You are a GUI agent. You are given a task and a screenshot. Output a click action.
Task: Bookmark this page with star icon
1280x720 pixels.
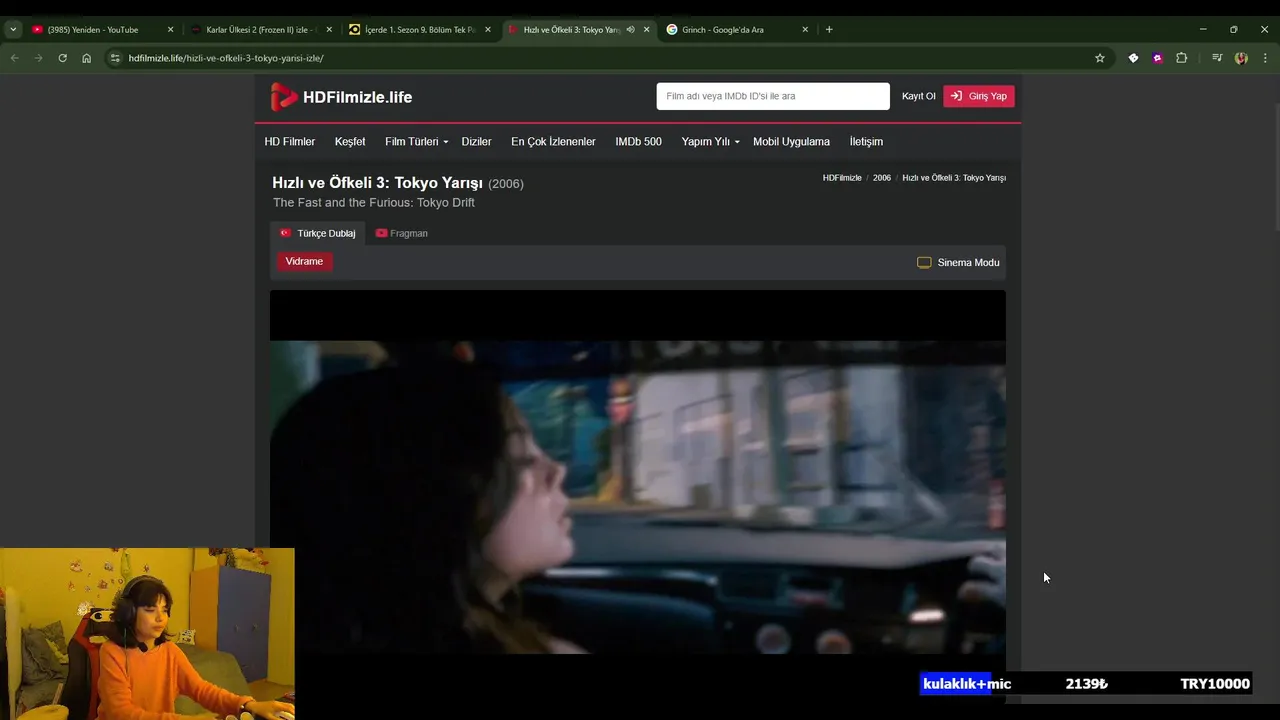(x=1100, y=58)
